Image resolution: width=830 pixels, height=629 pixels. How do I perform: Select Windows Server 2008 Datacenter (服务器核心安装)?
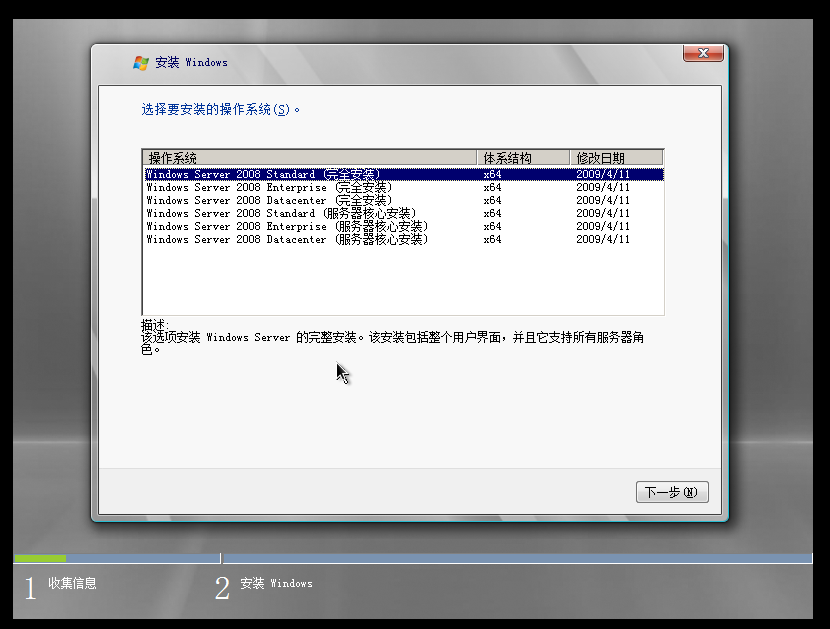[404, 239]
